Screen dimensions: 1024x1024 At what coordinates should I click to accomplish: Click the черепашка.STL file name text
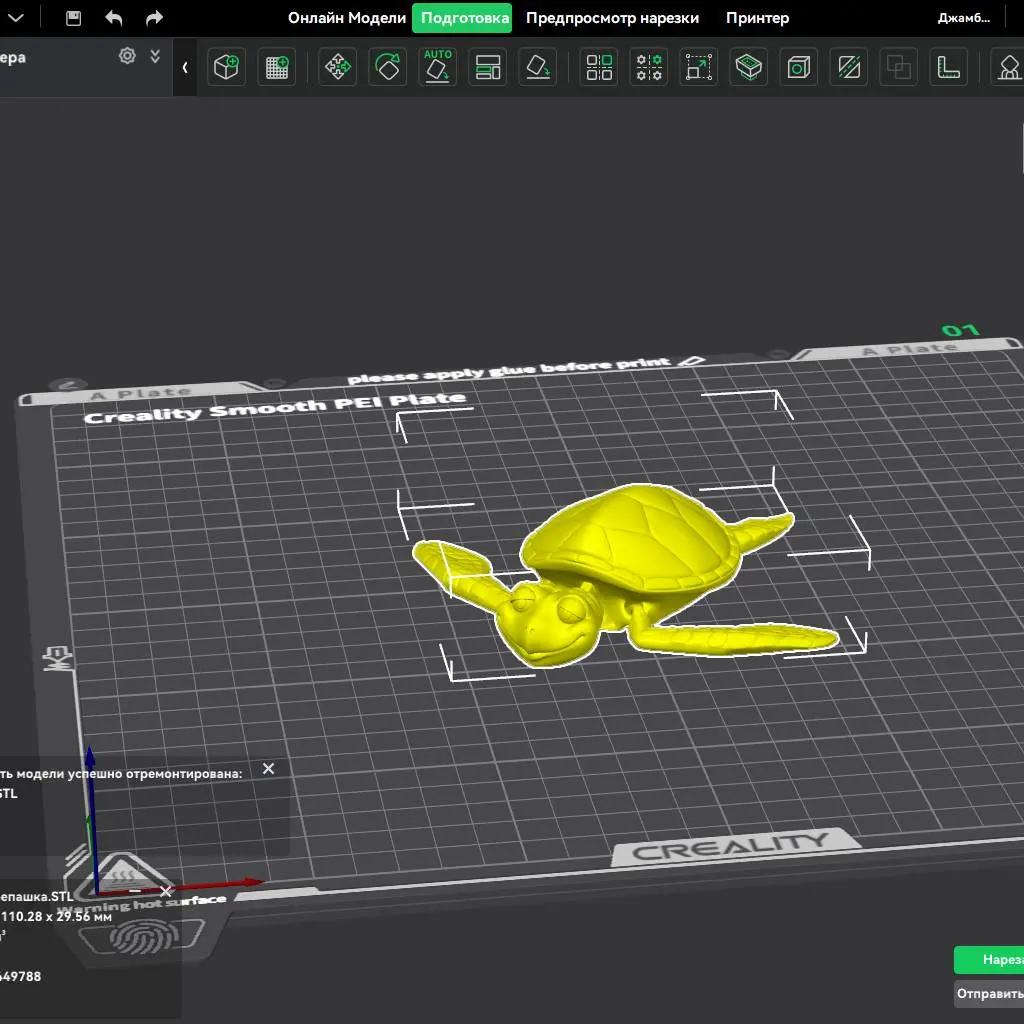(x=37, y=896)
